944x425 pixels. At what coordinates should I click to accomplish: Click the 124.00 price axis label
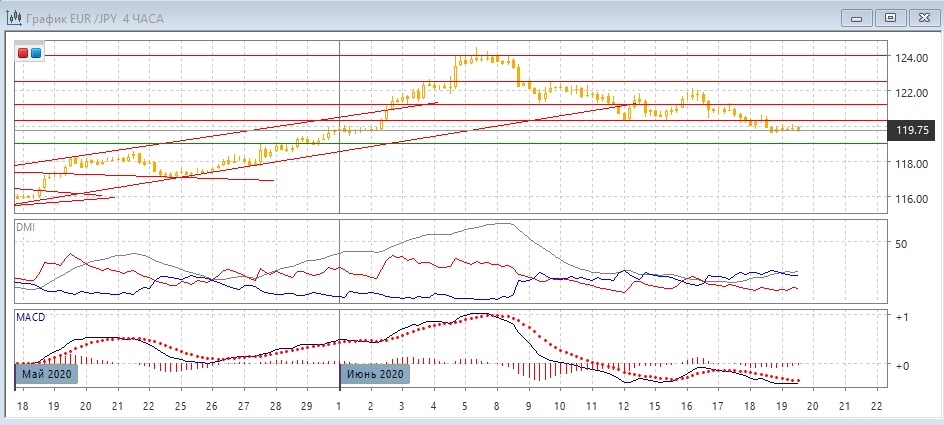(x=911, y=58)
